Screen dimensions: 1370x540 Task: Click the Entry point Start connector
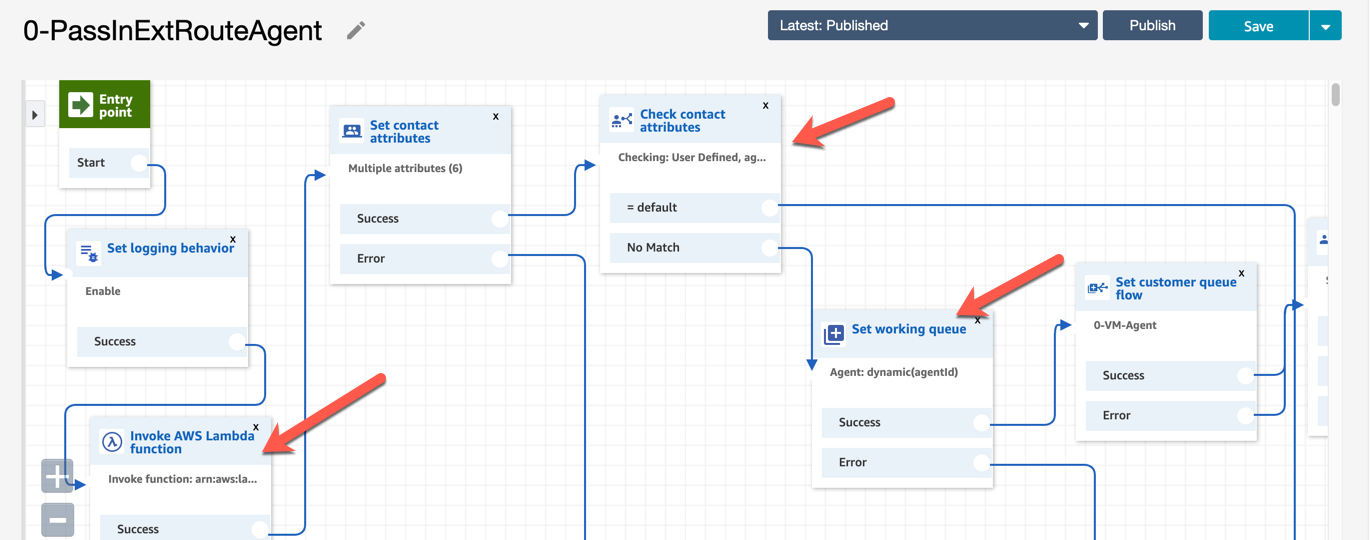139,163
